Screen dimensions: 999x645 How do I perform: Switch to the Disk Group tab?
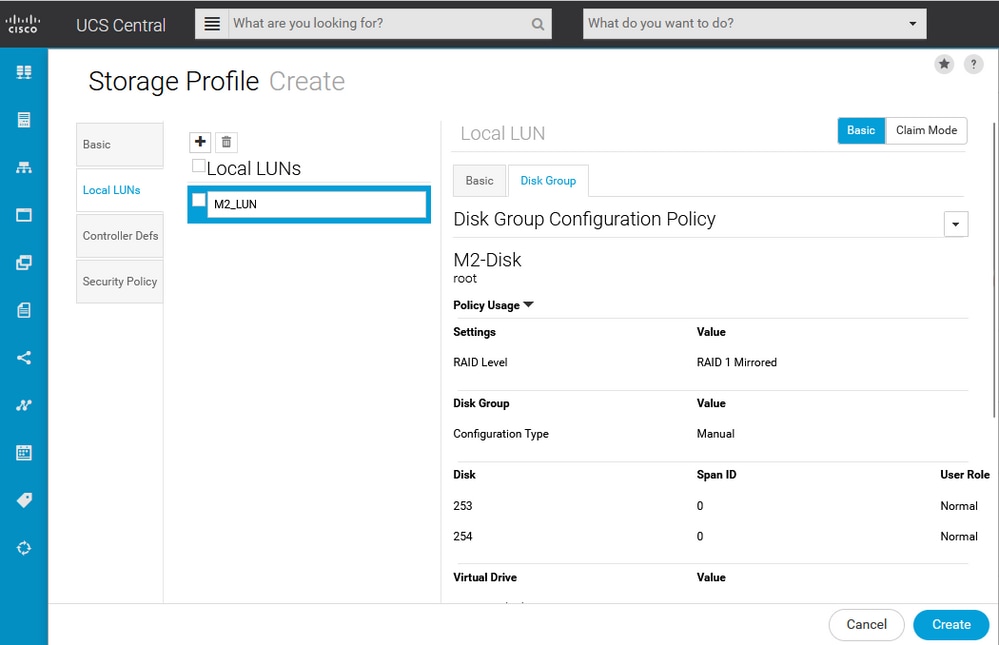548,181
